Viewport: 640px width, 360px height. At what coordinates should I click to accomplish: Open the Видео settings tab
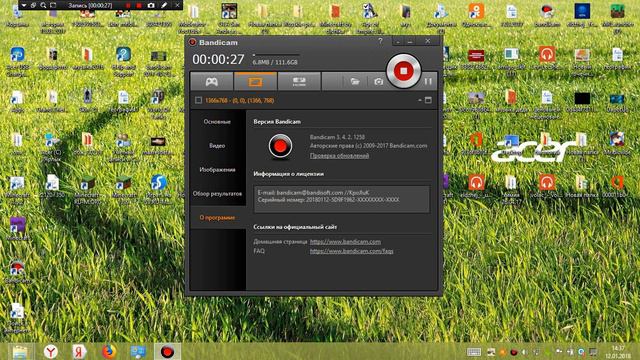click(217, 146)
